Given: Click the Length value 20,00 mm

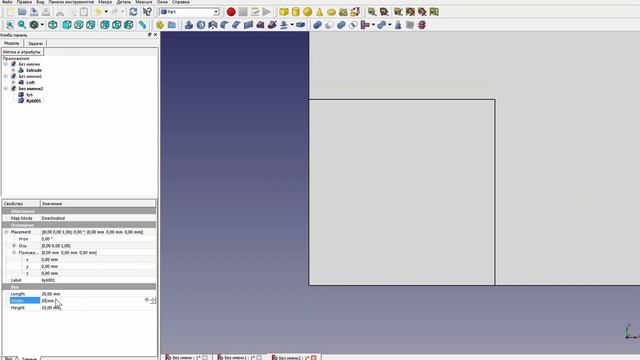Looking at the screenshot, I should 51,294.
